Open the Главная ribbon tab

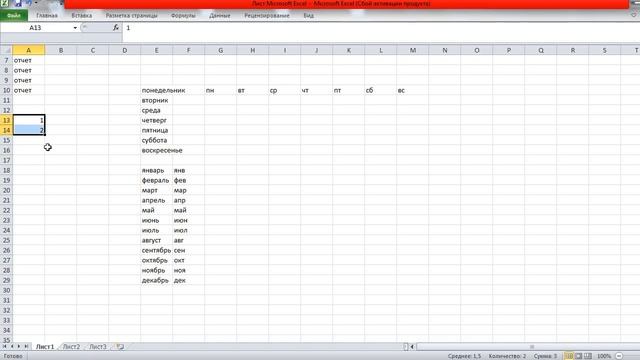(47, 16)
